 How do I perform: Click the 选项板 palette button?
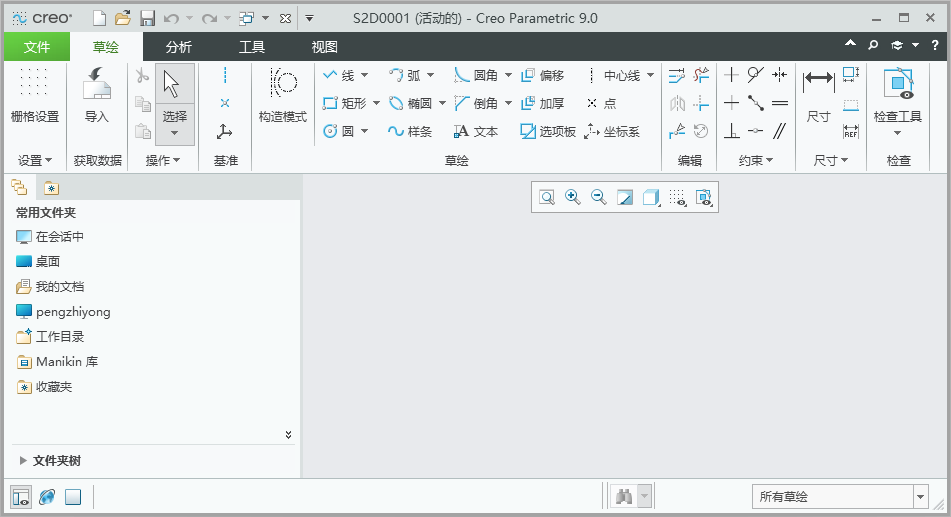pos(548,131)
